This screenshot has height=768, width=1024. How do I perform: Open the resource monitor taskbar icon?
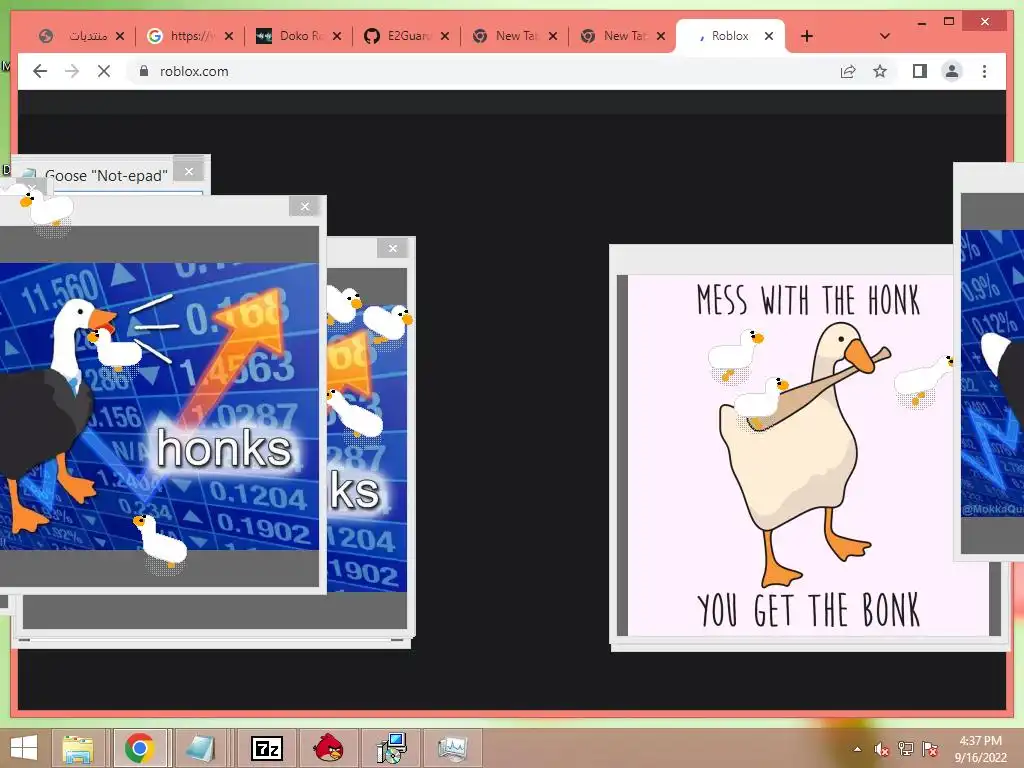(x=453, y=748)
